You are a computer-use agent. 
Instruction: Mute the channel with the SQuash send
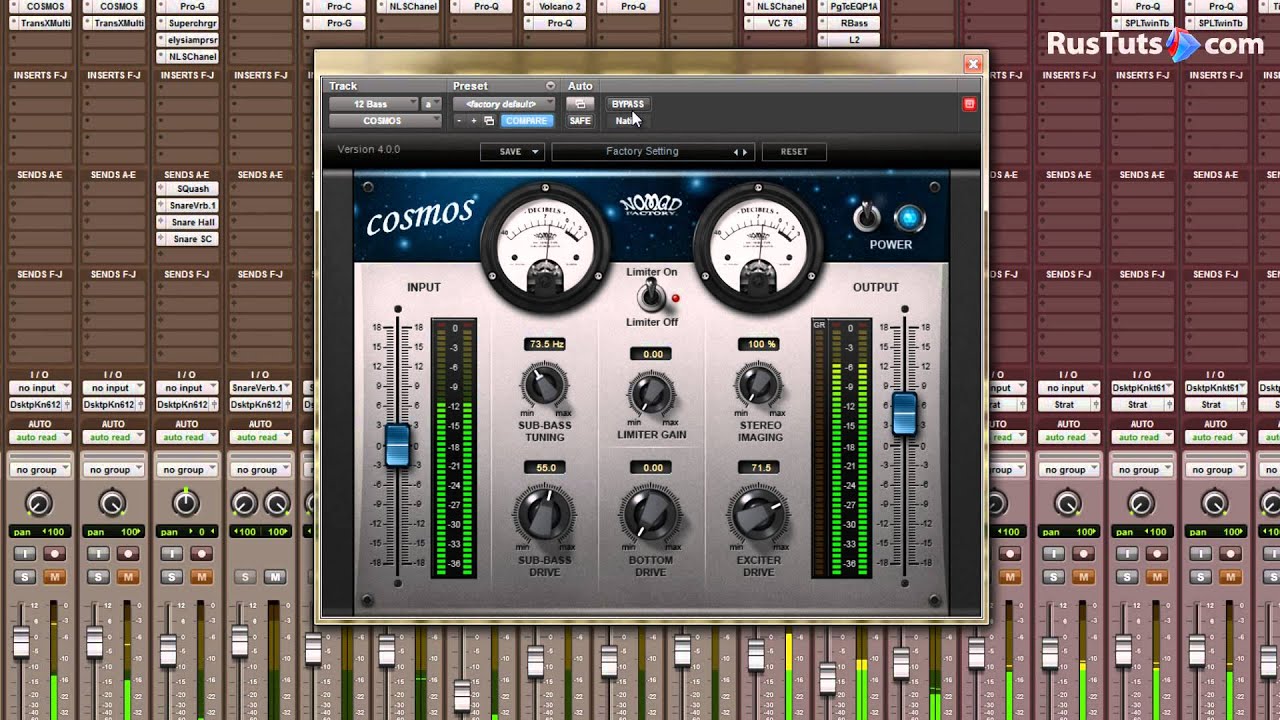(201, 577)
